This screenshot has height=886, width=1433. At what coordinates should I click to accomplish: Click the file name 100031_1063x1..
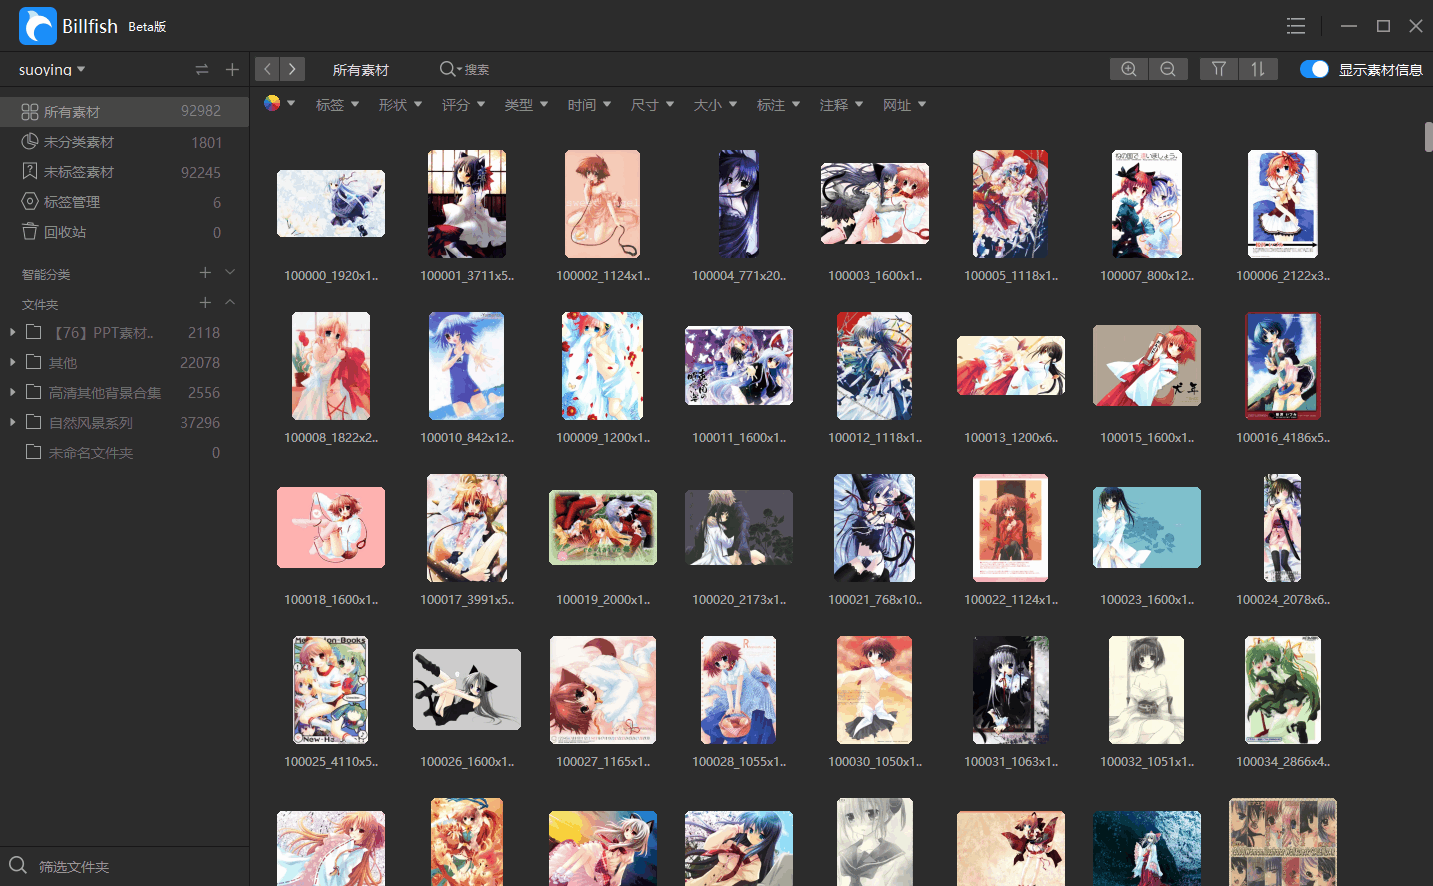coord(1011,762)
